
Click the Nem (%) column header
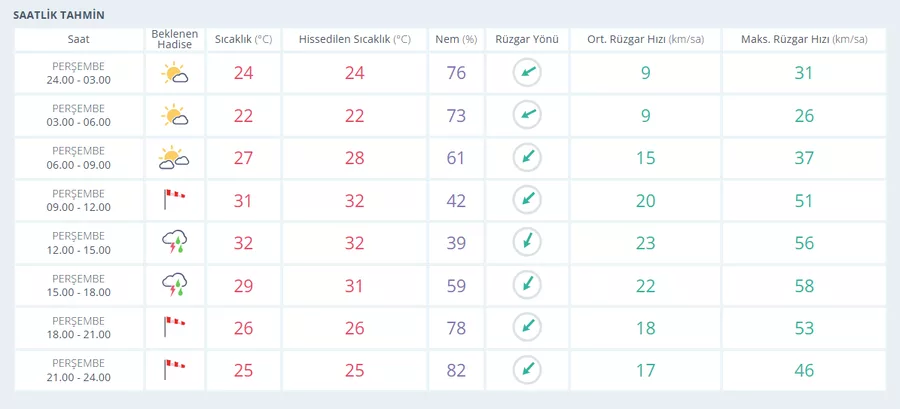click(x=456, y=40)
